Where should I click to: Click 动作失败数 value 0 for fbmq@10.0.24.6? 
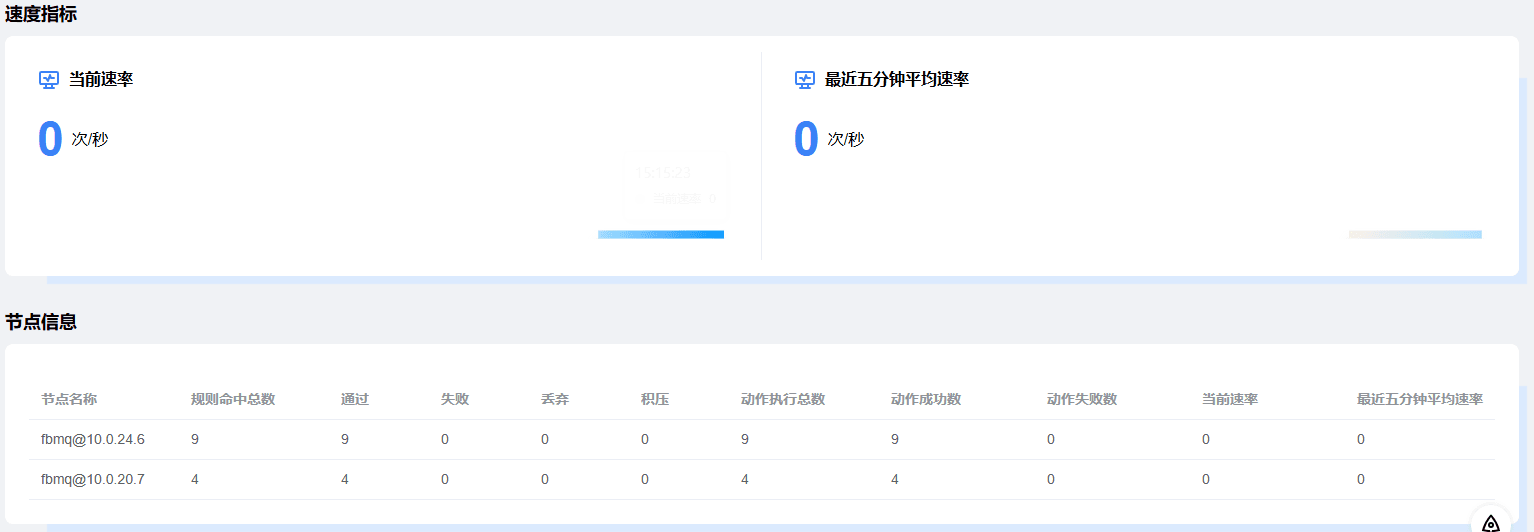coord(1051,439)
